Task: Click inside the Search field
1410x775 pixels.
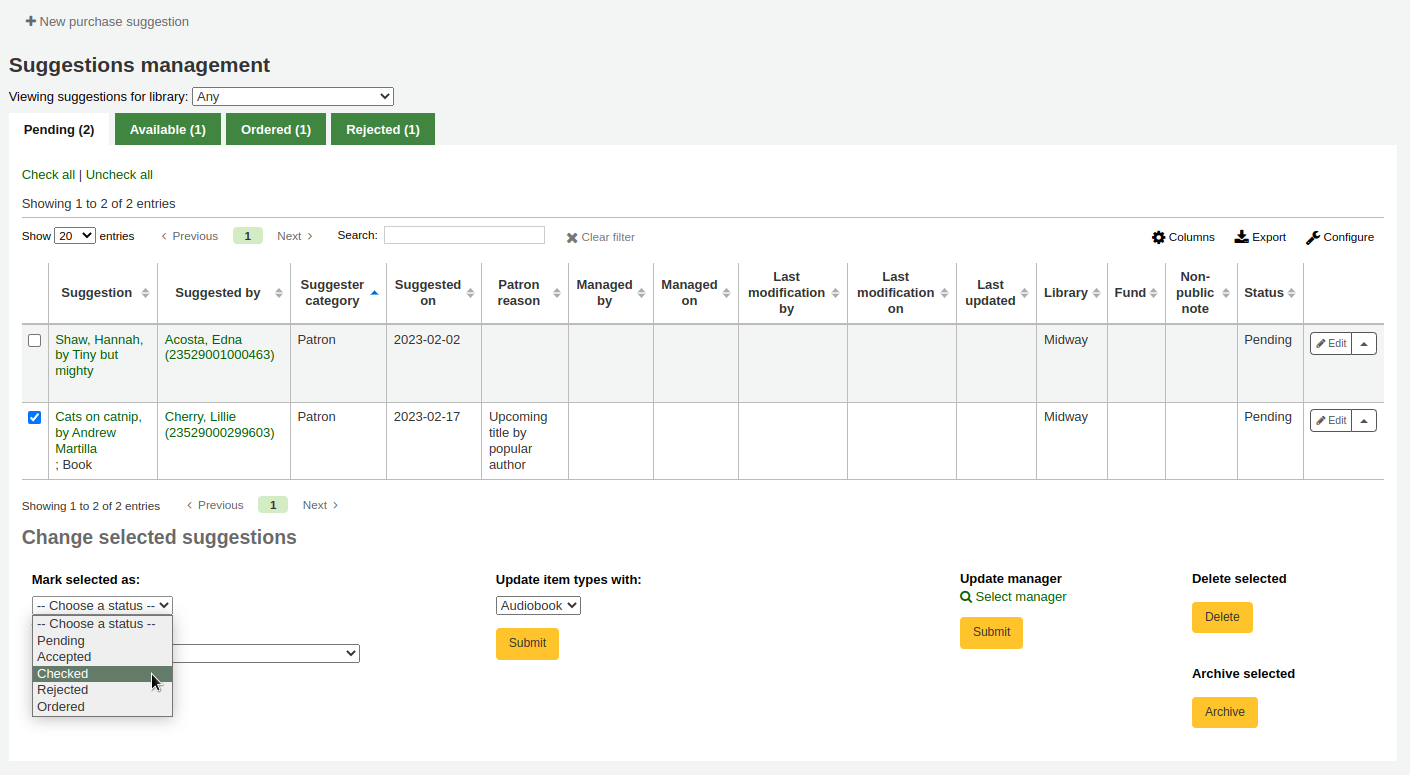Action: pyautogui.click(x=464, y=234)
